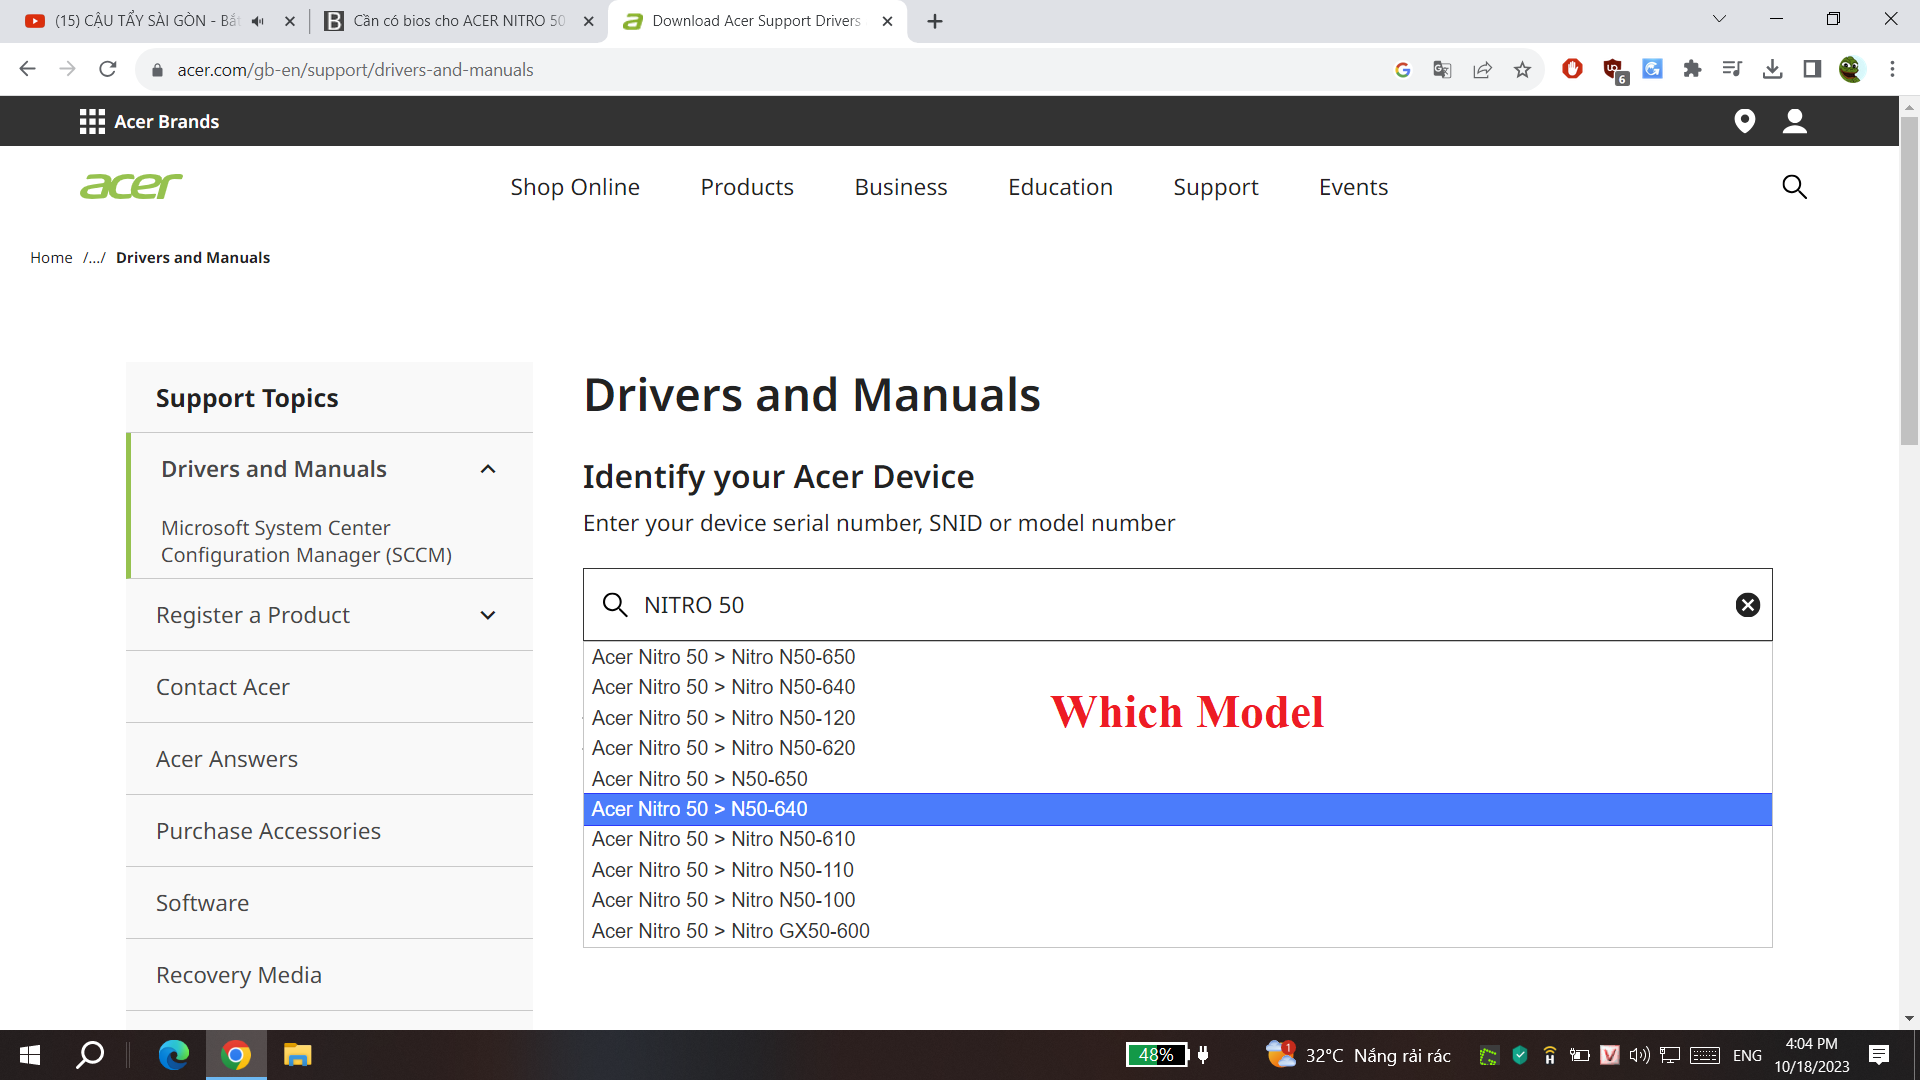Open Shop Online menu
1920x1080 pixels.
(x=575, y=187)
